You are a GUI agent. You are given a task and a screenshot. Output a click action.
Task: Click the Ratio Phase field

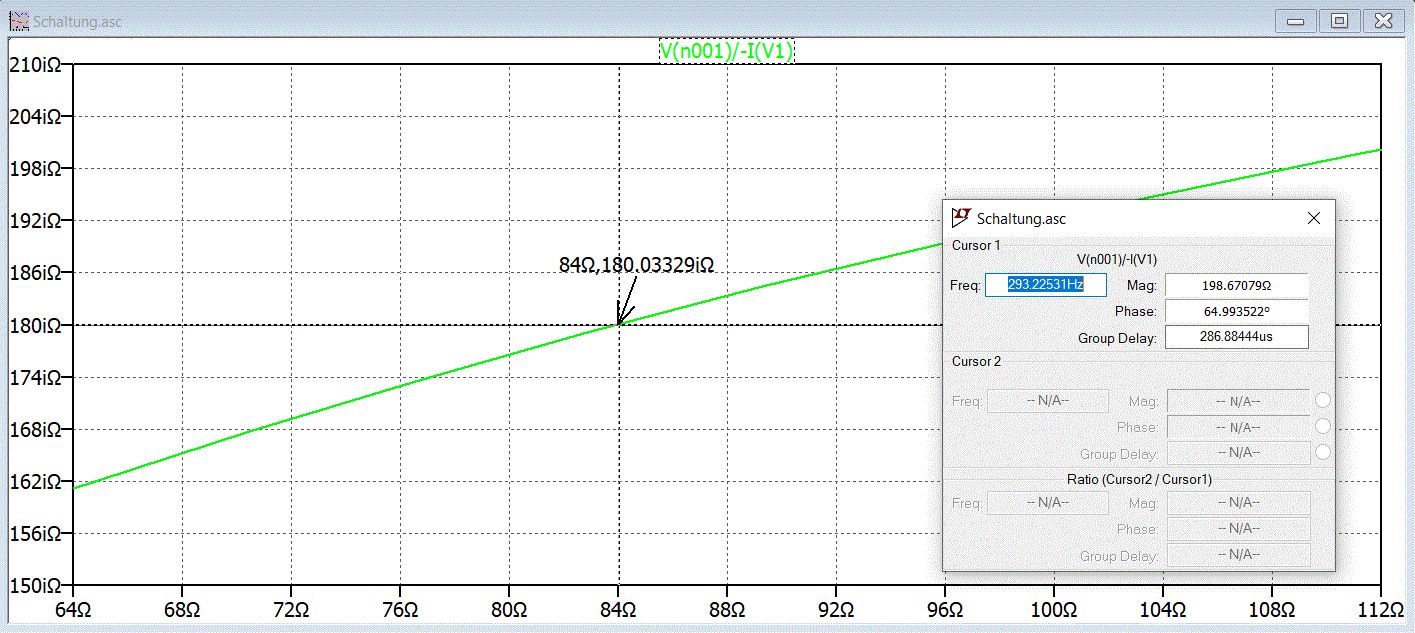click(1238, 529)
